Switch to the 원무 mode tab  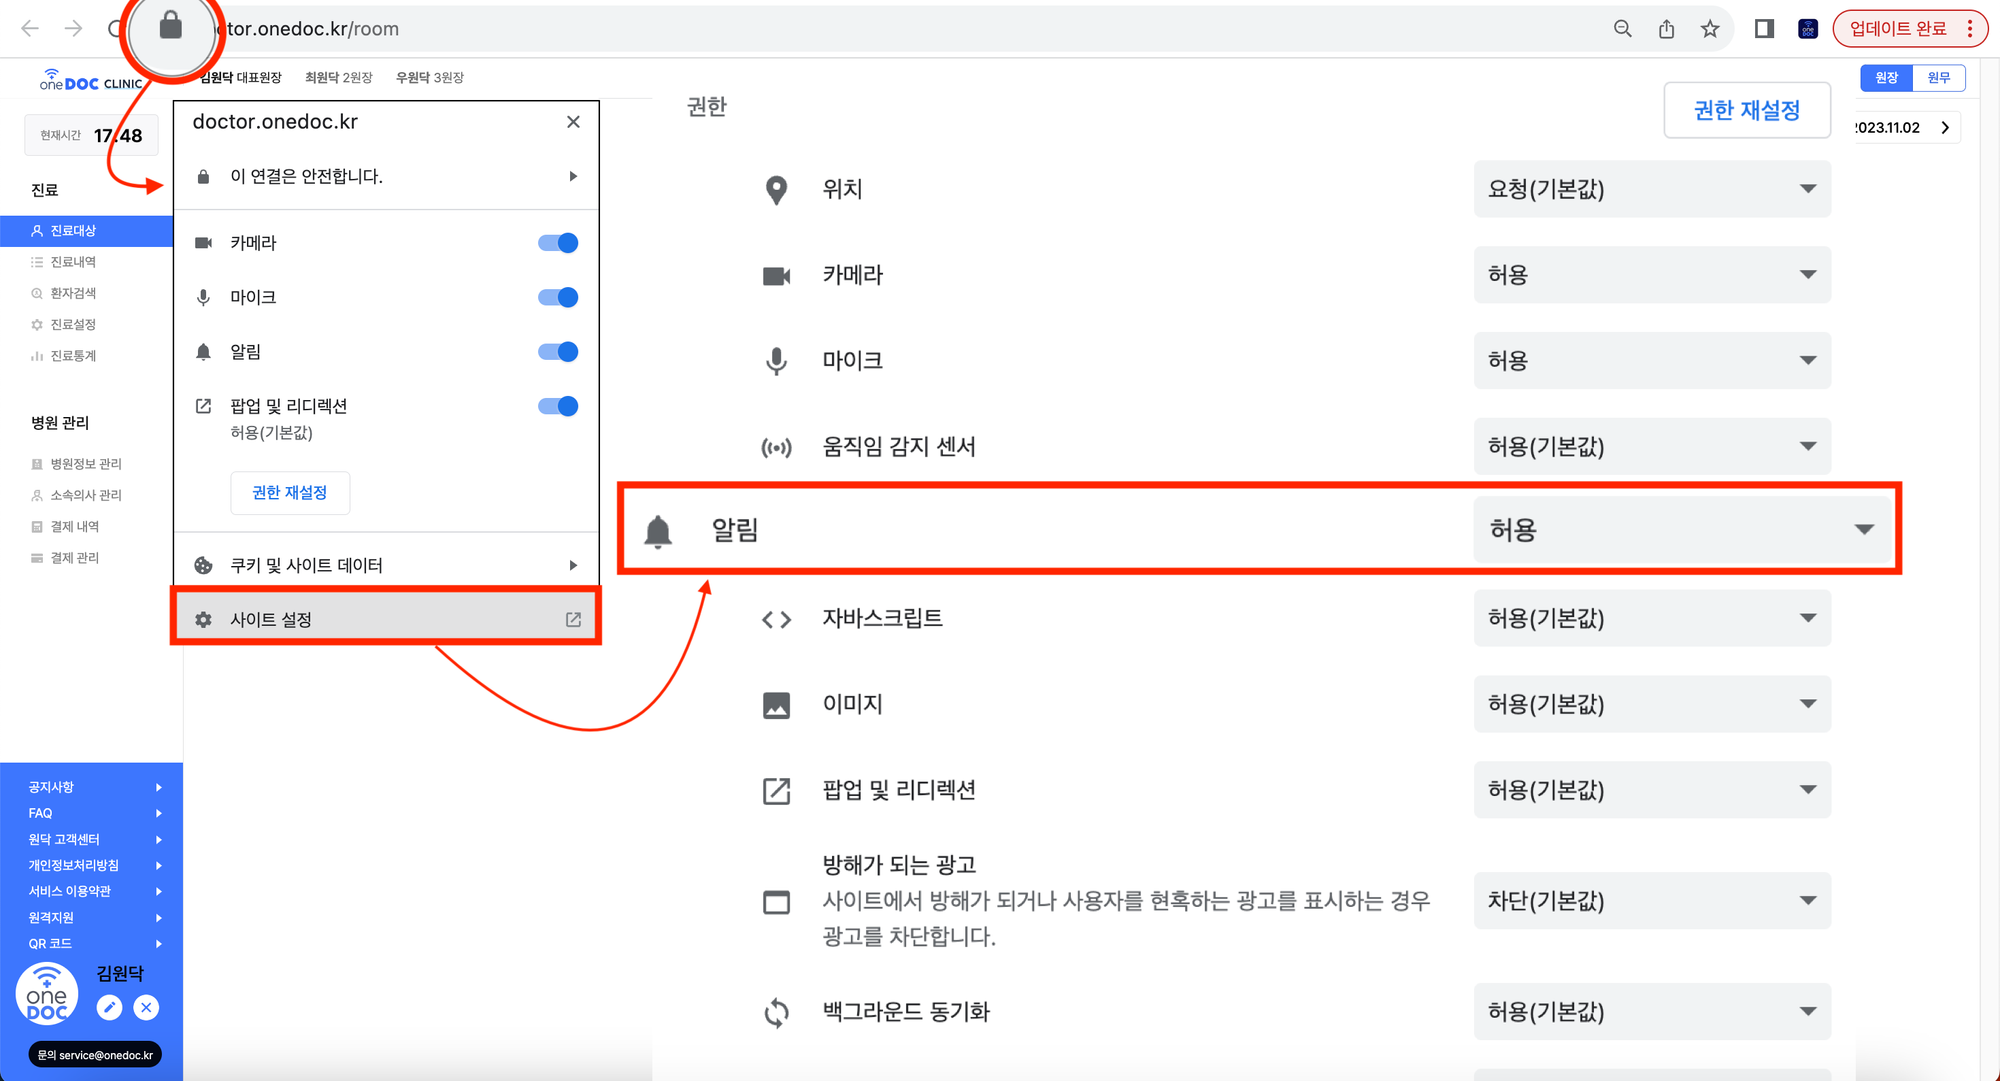pyautogui.click(x=1938, y=78)
